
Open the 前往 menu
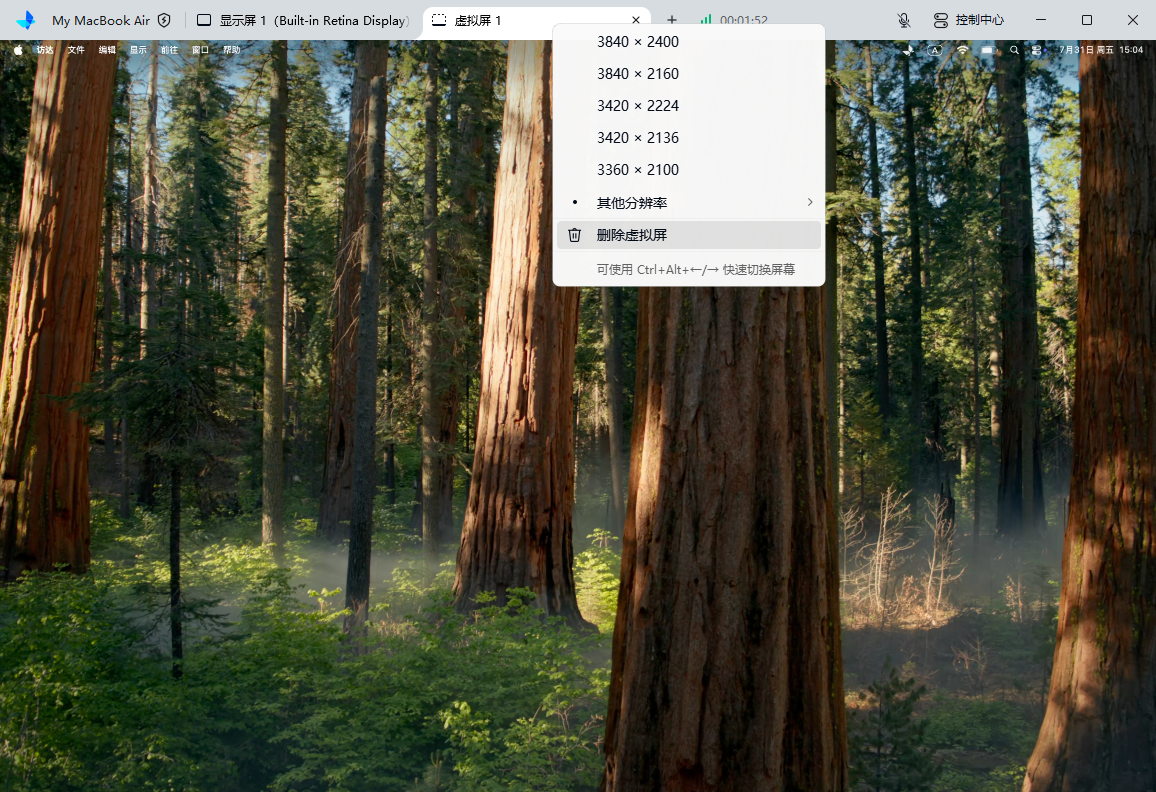click(x=170, y=50)
